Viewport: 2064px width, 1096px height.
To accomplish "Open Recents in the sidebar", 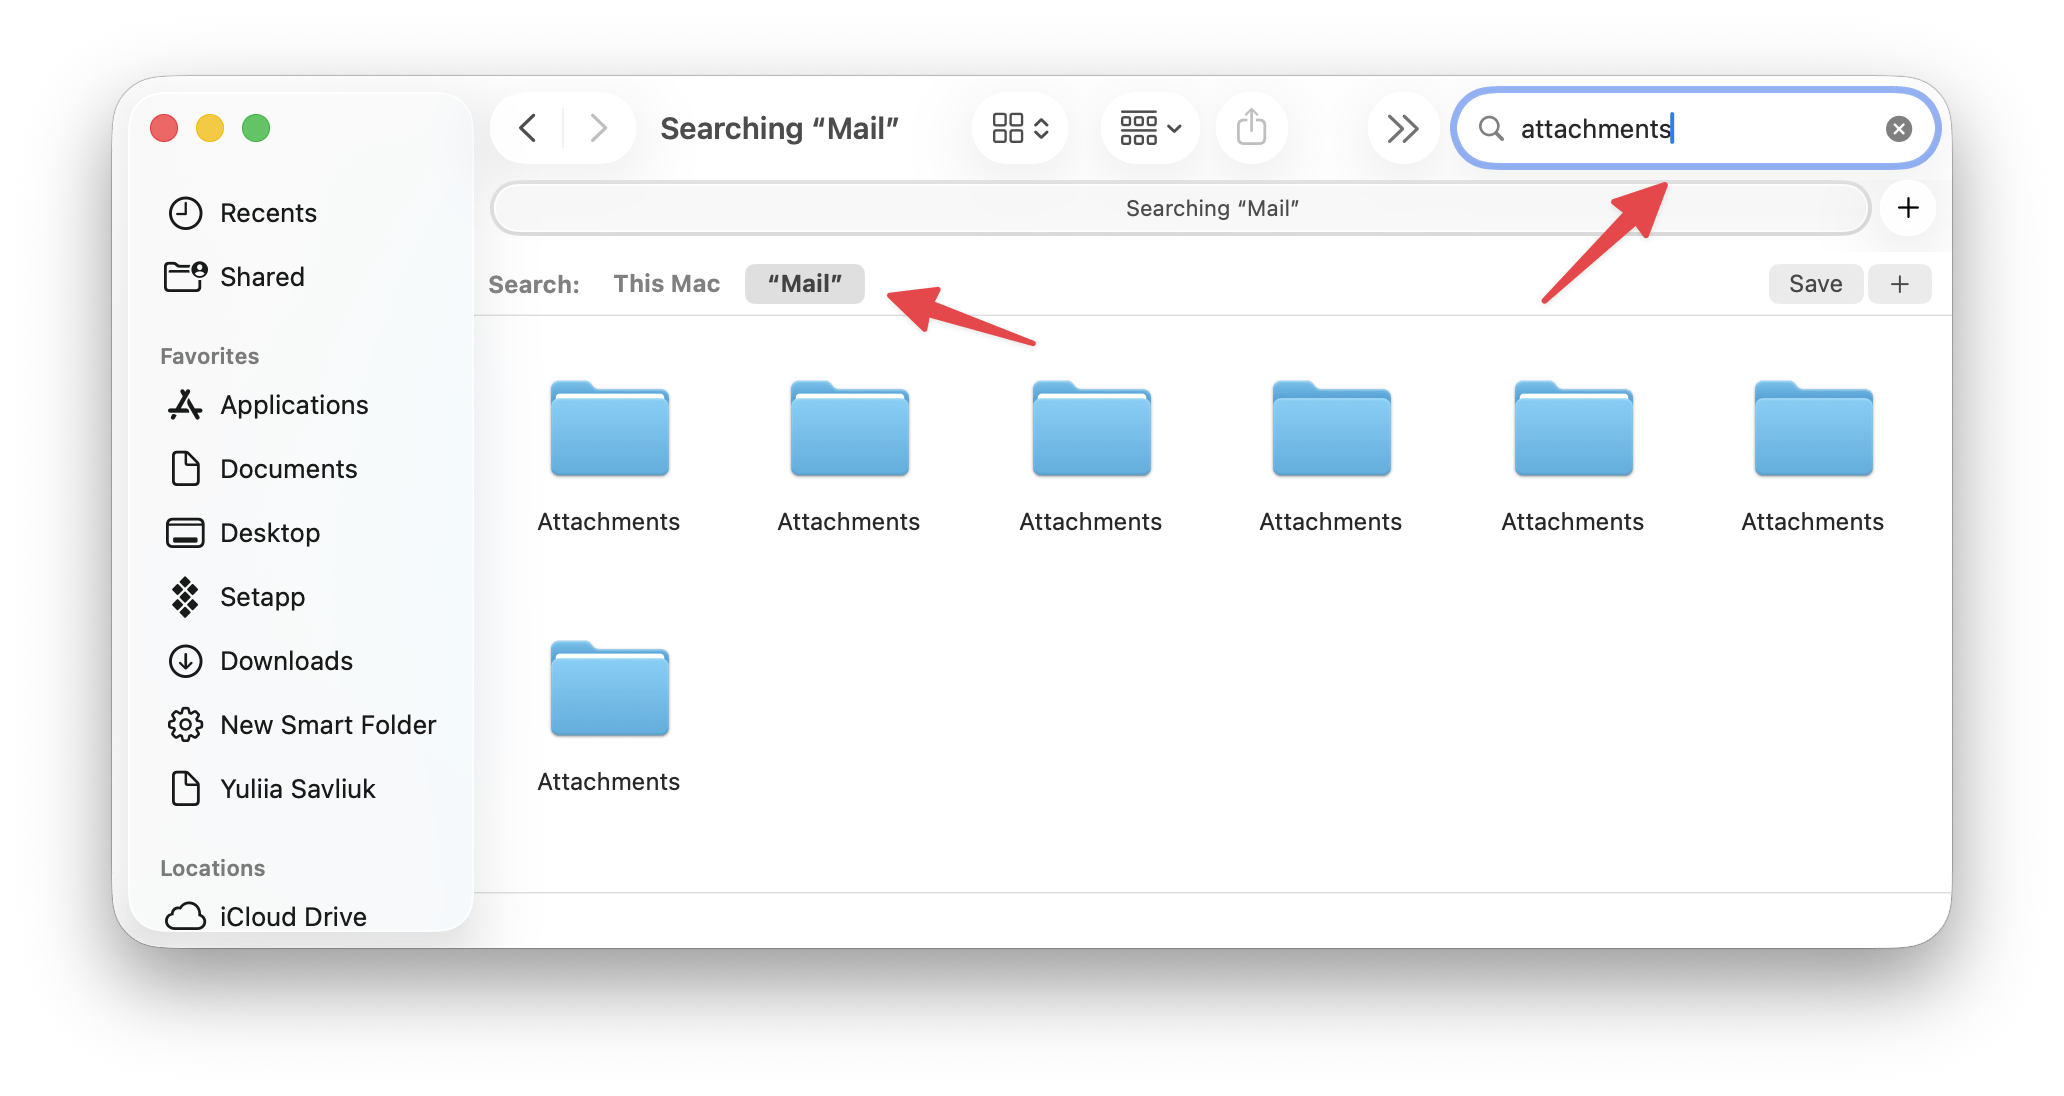I will (x=267, y=213).
